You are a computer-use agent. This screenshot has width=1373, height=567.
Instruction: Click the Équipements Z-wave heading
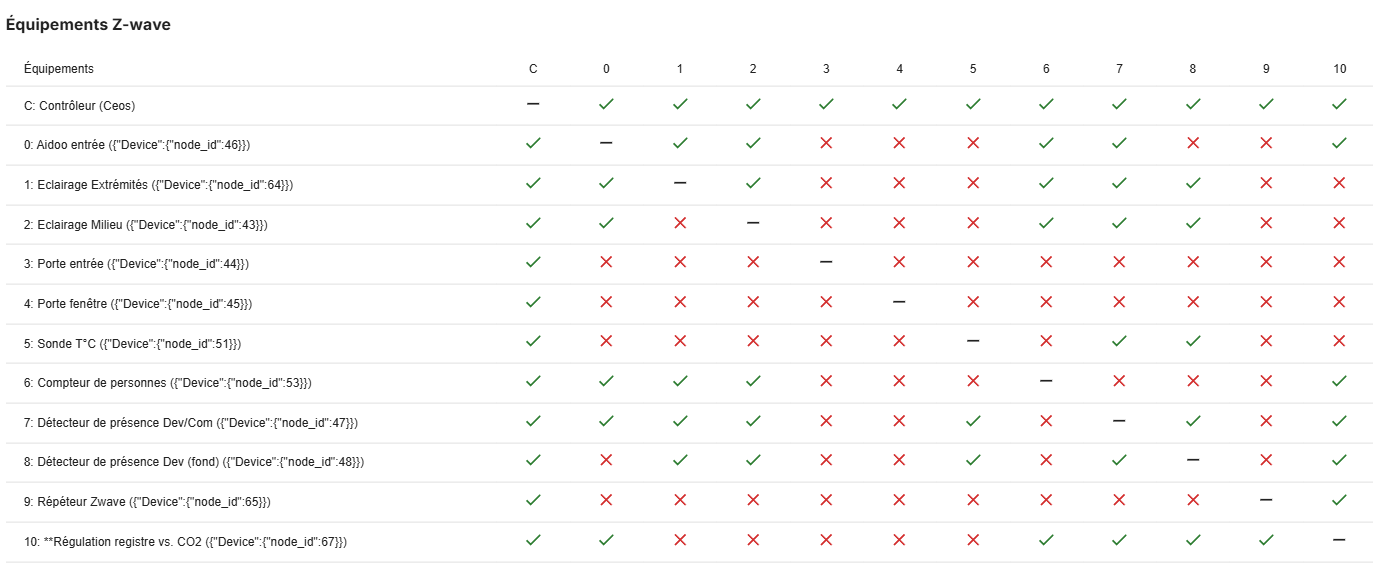pos(88,25)
